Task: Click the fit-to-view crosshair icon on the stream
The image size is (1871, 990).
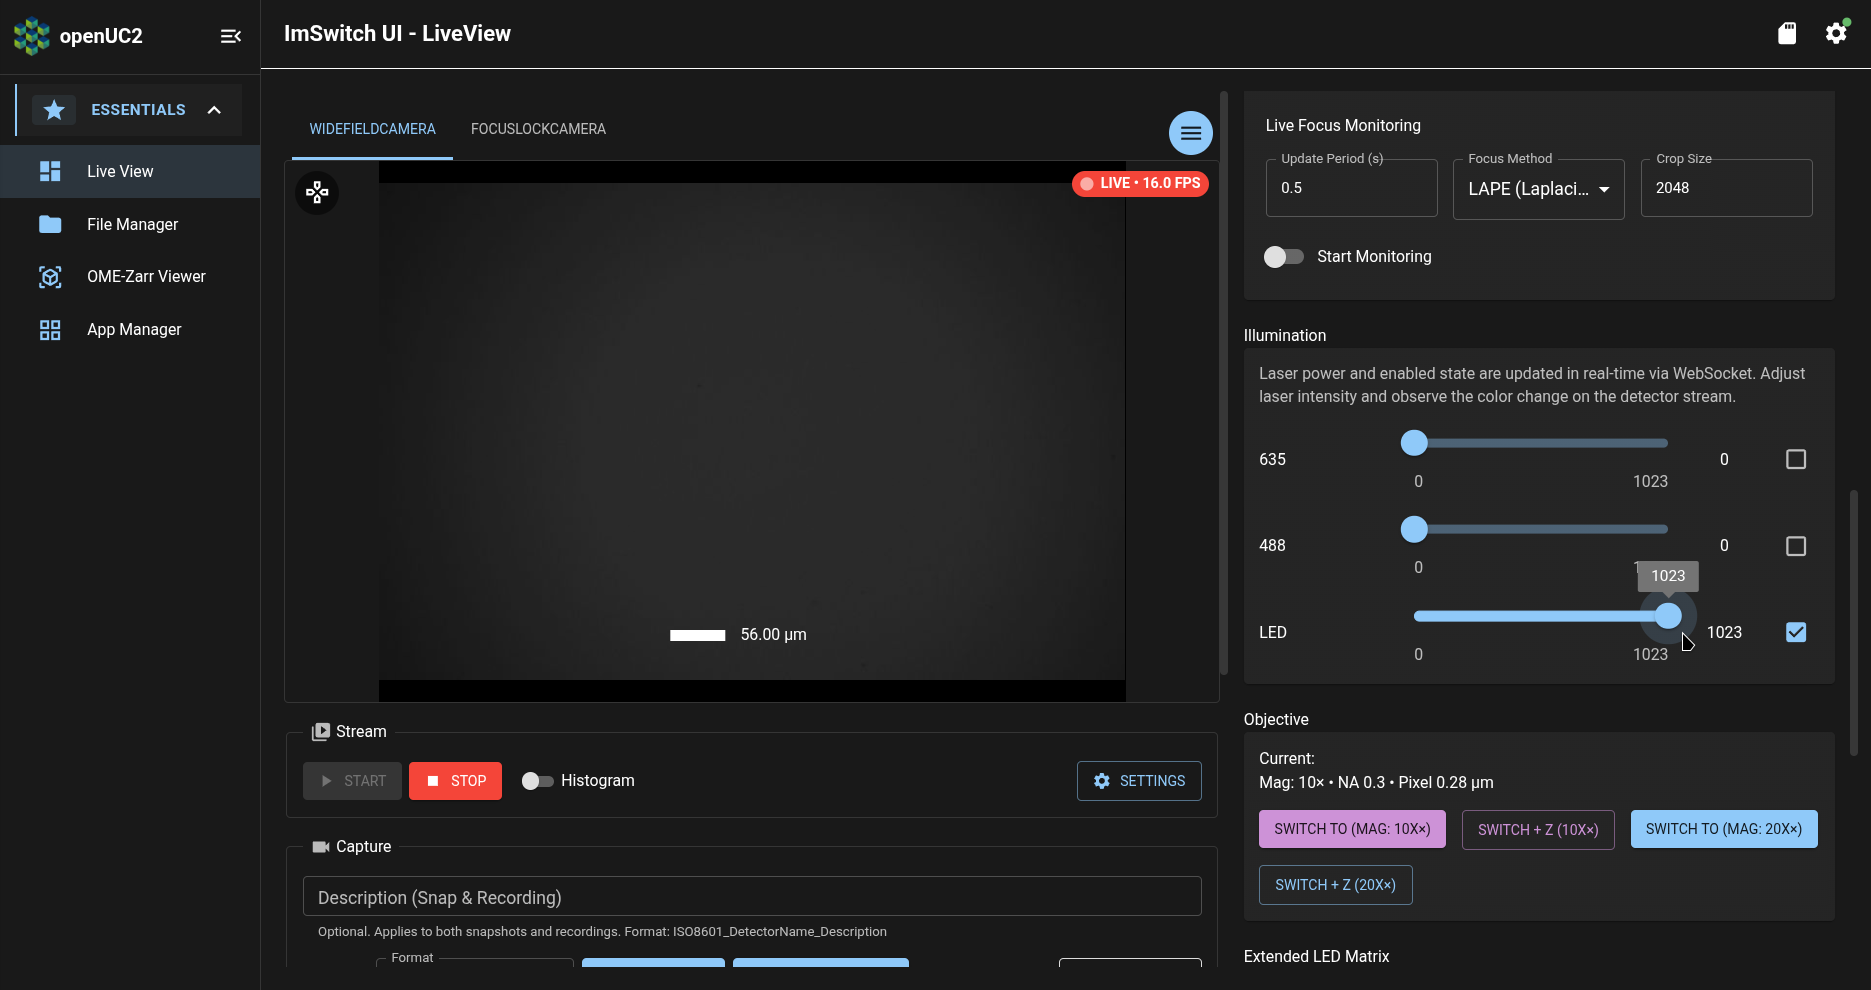Action: tap(317, 192)
